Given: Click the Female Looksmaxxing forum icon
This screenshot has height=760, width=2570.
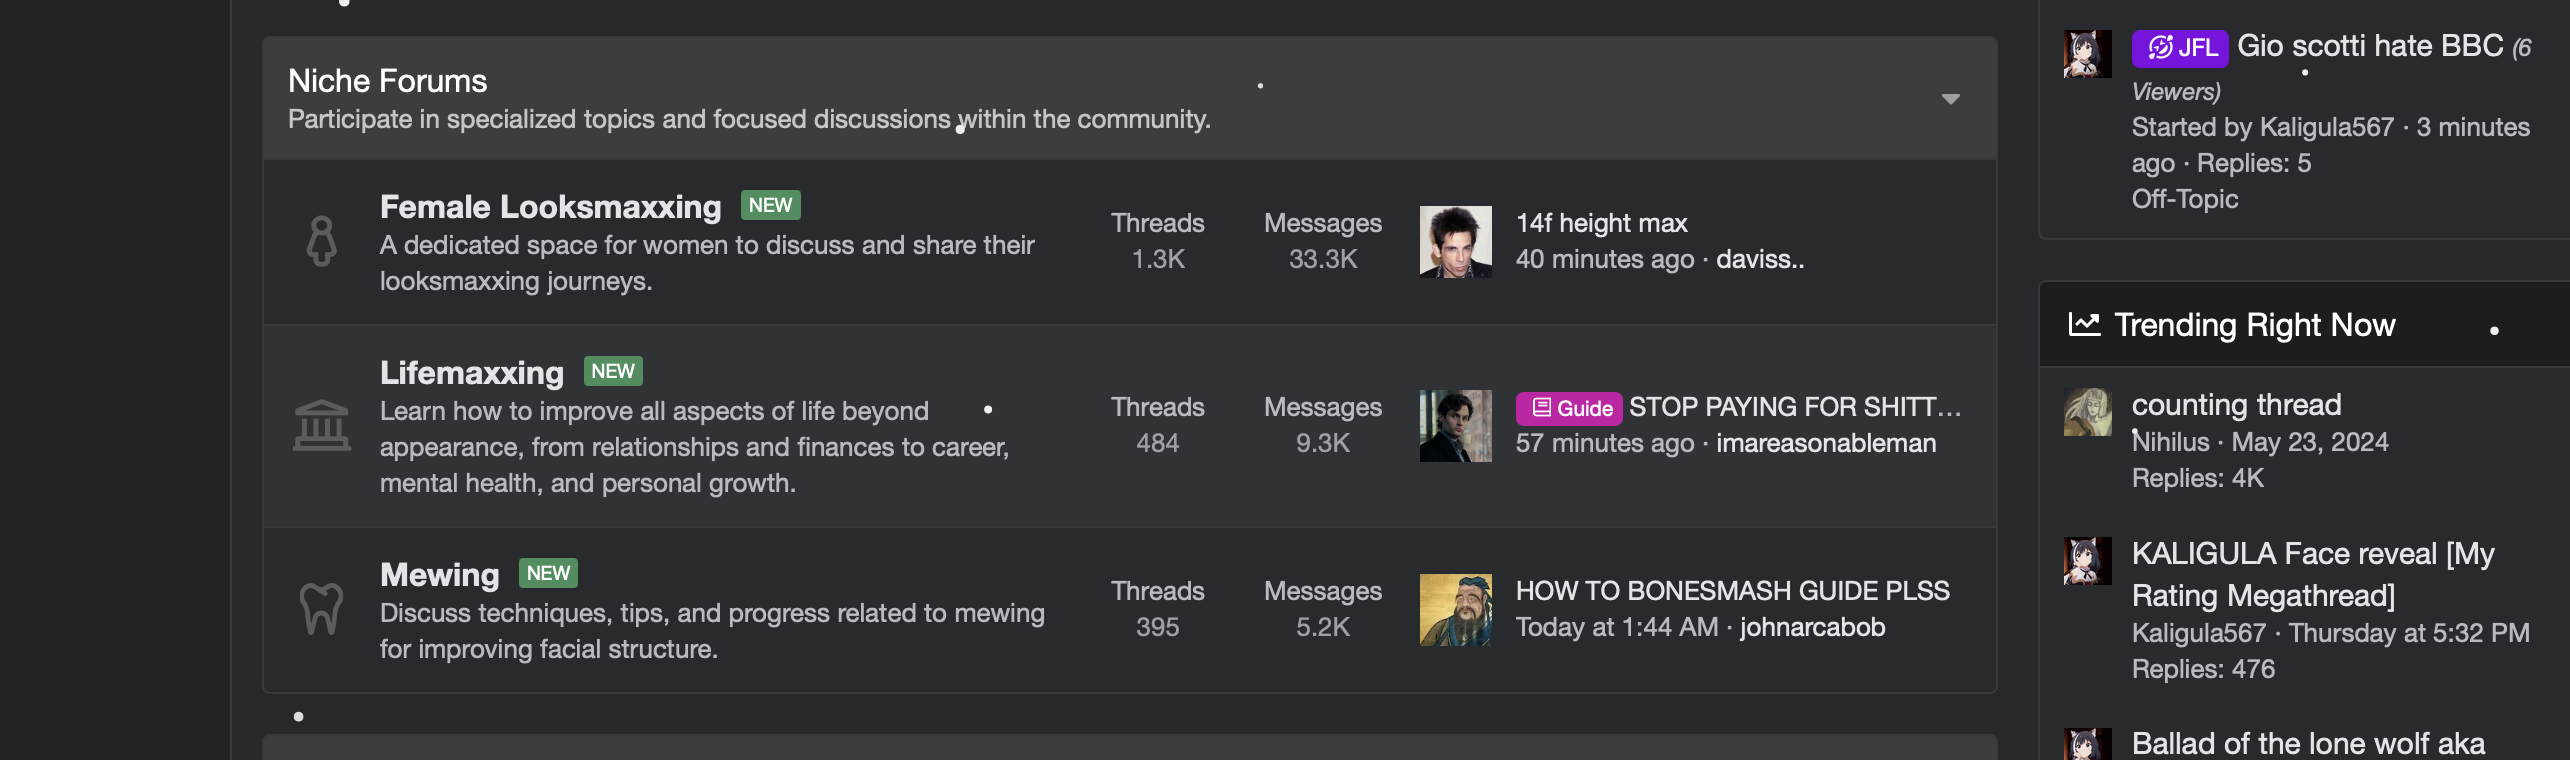Looking at the screenshot, I should point(321,241).
